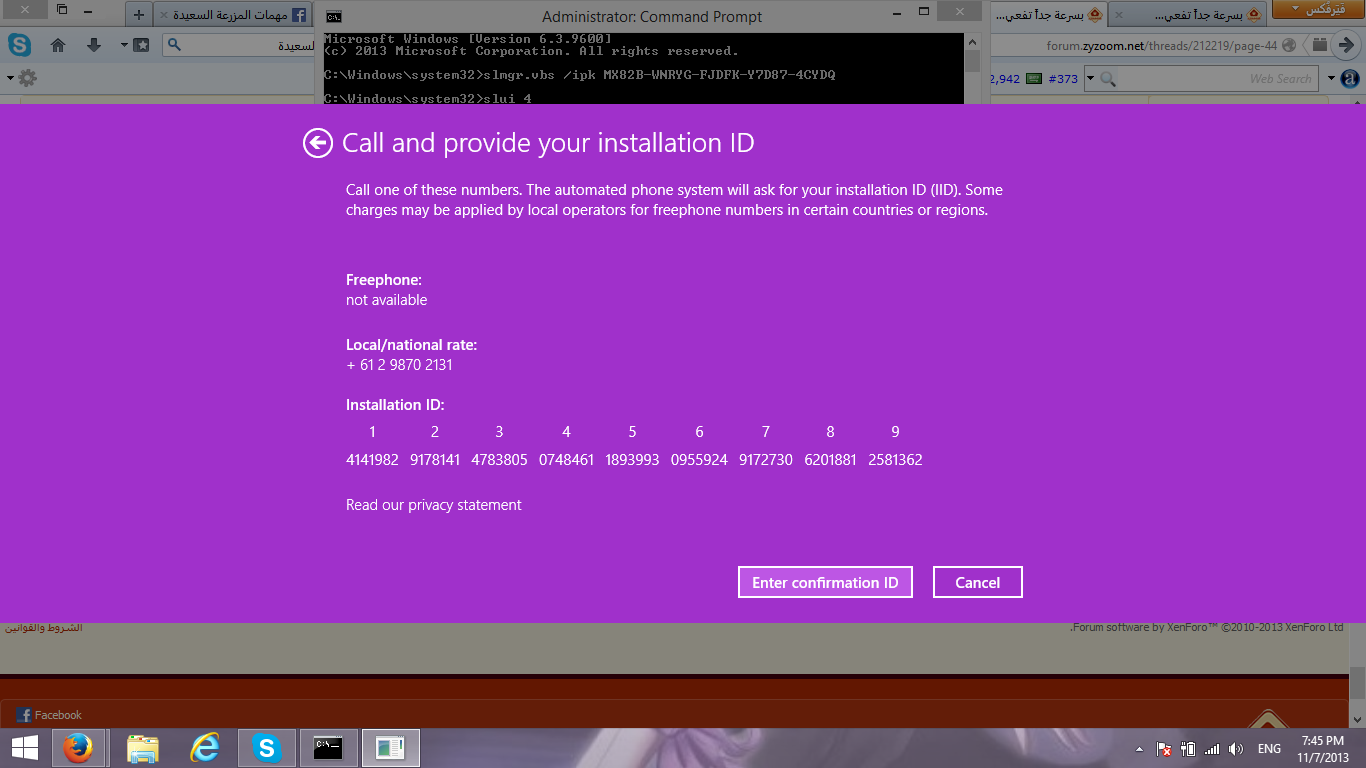Click the green online status icon beside #373
The width and height of the screenshot is (1366, 768).
coord(1034,79)
